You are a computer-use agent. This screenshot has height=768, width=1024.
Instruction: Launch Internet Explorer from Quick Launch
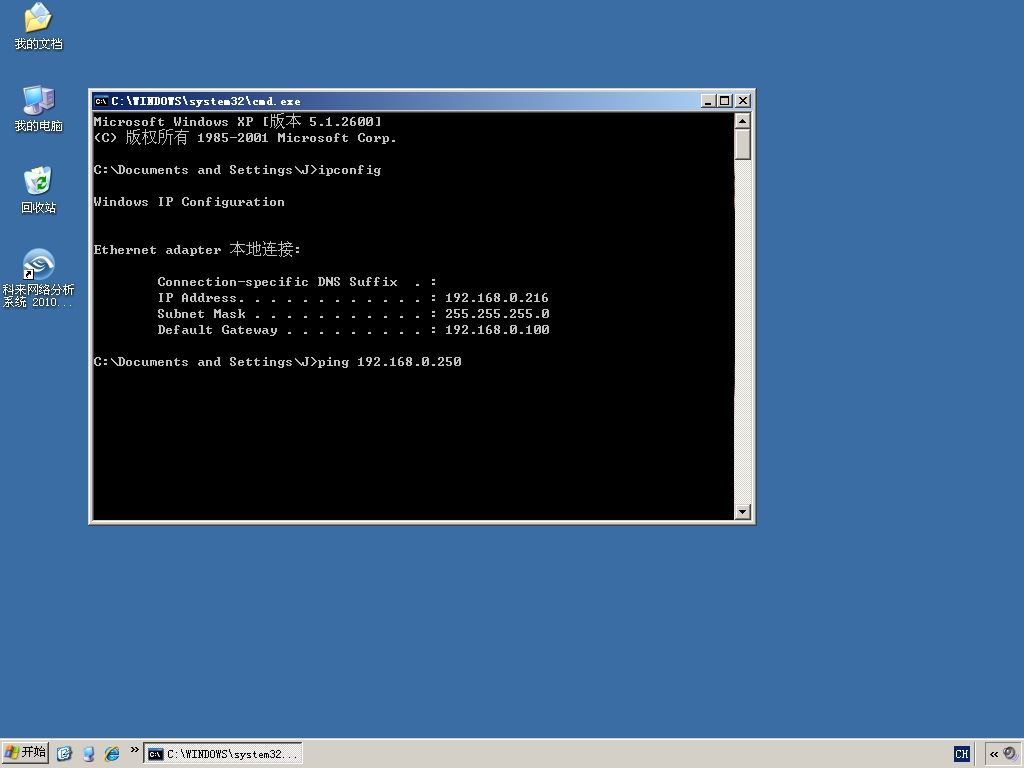pyautogui.click(x=112, y=754)
